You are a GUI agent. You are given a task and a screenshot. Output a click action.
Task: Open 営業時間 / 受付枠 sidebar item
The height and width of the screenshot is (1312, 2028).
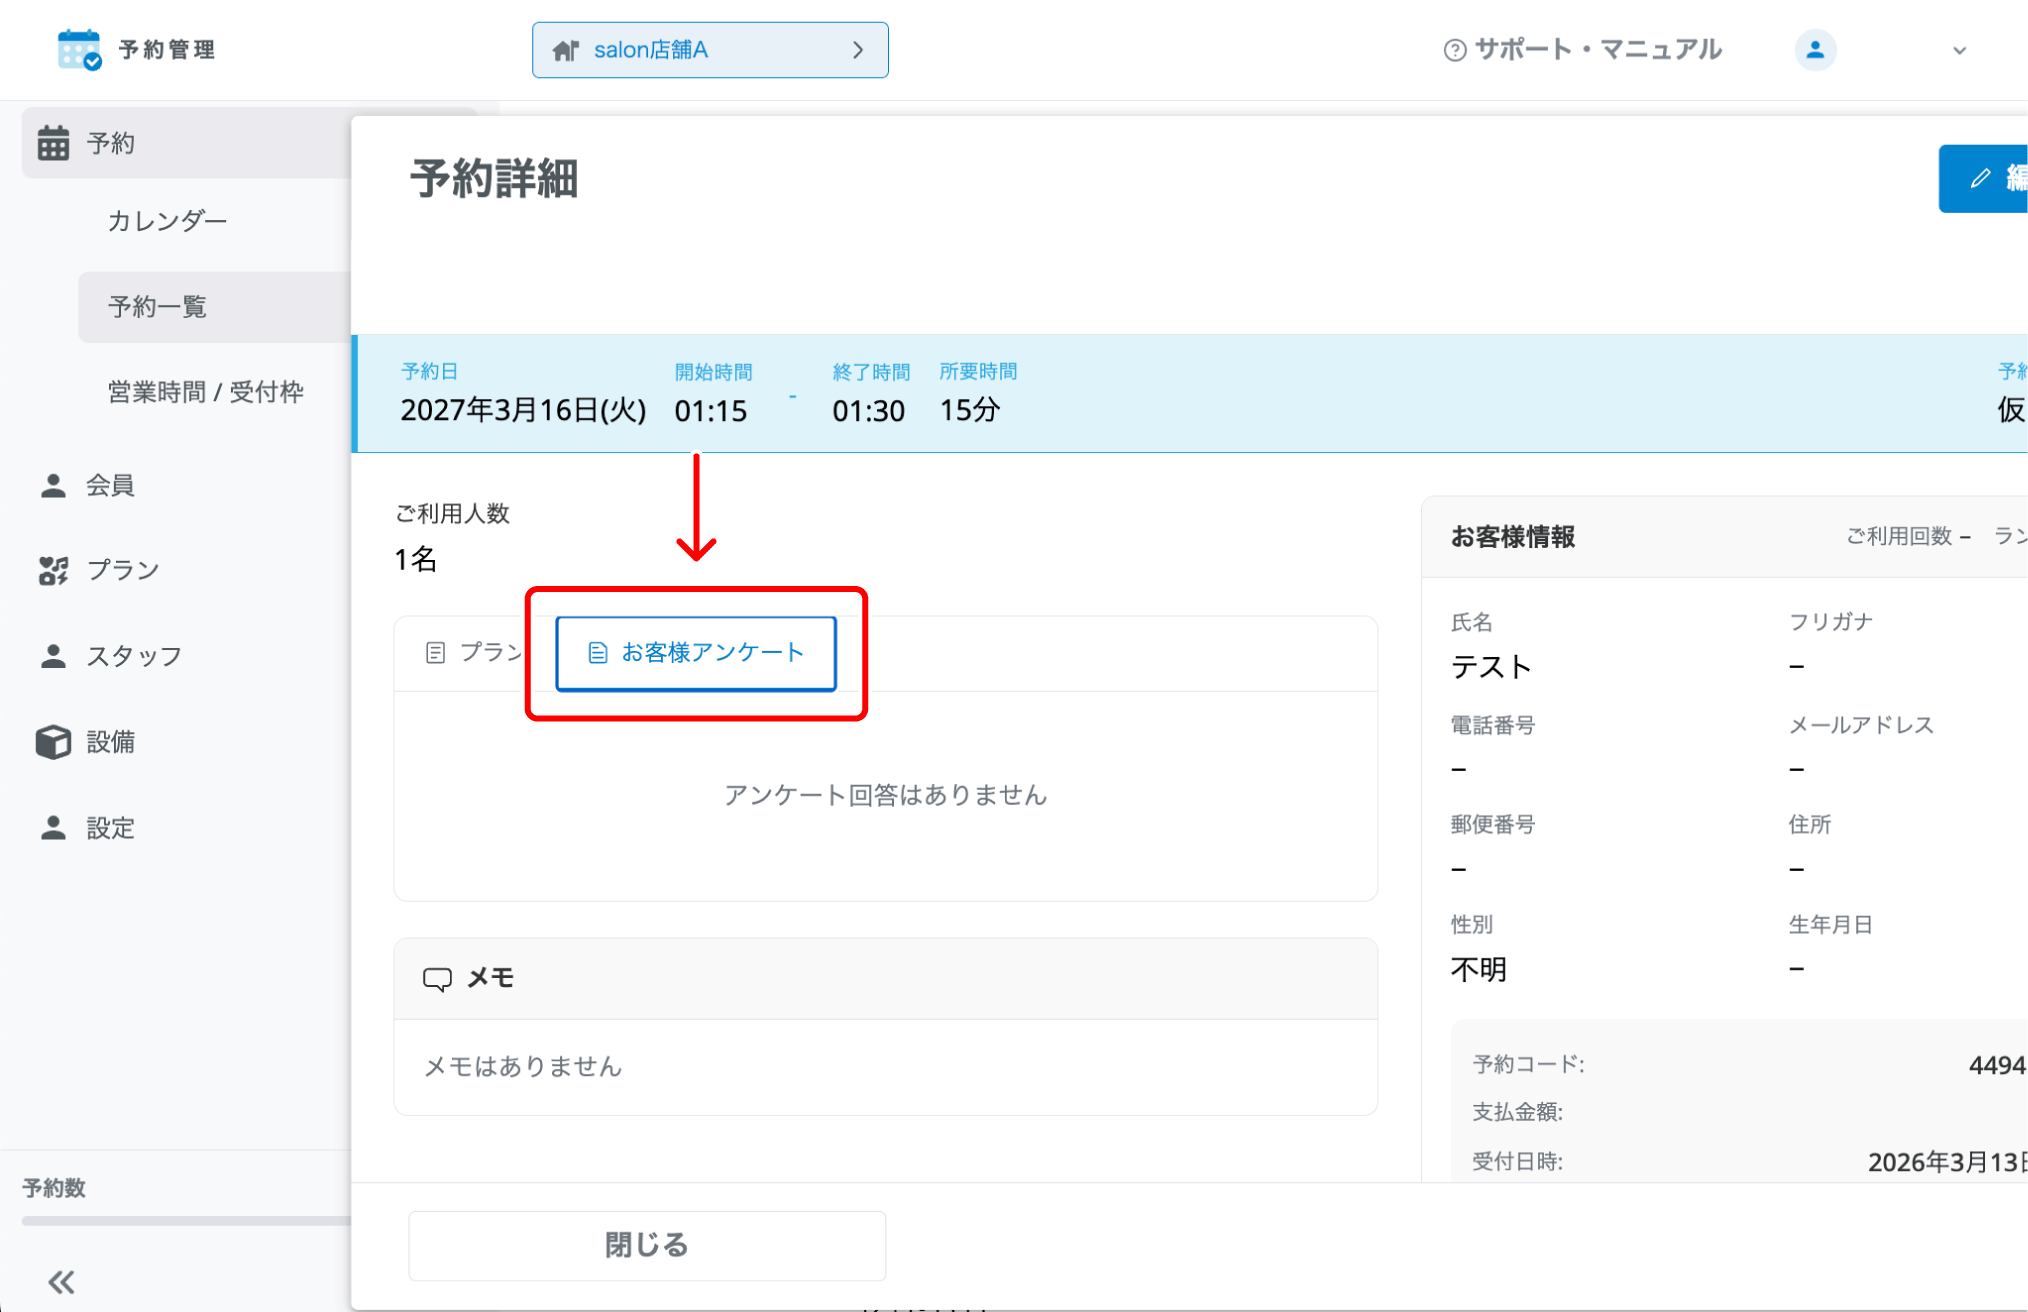[206, 392]
